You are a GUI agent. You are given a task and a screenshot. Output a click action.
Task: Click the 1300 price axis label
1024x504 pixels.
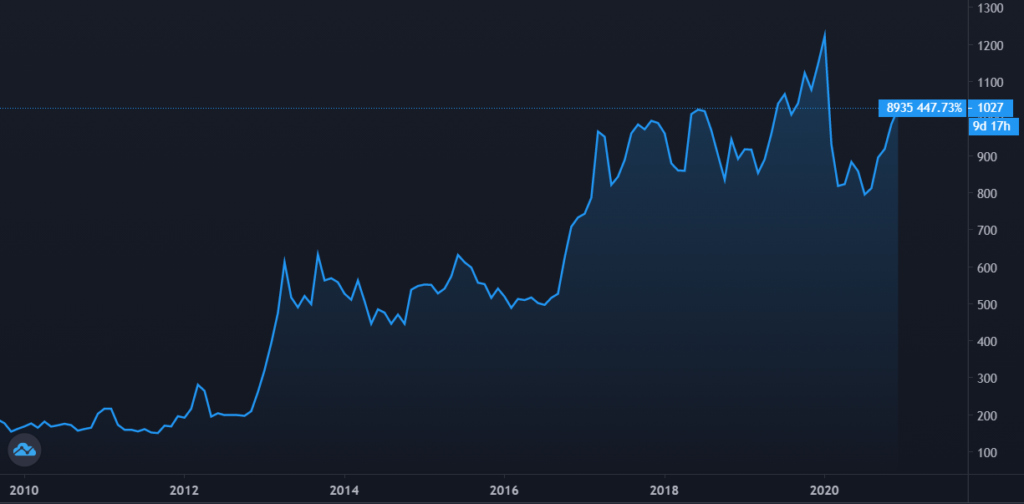click(x=990, y=8)
